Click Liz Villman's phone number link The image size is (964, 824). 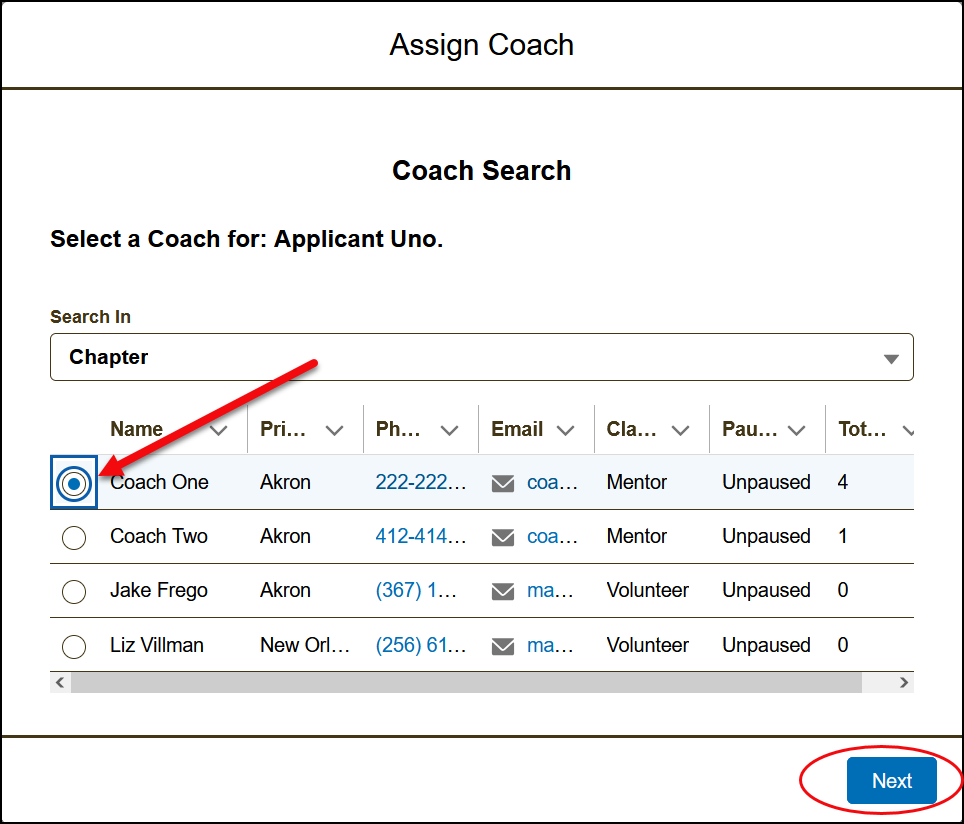(x=420, y=645)
